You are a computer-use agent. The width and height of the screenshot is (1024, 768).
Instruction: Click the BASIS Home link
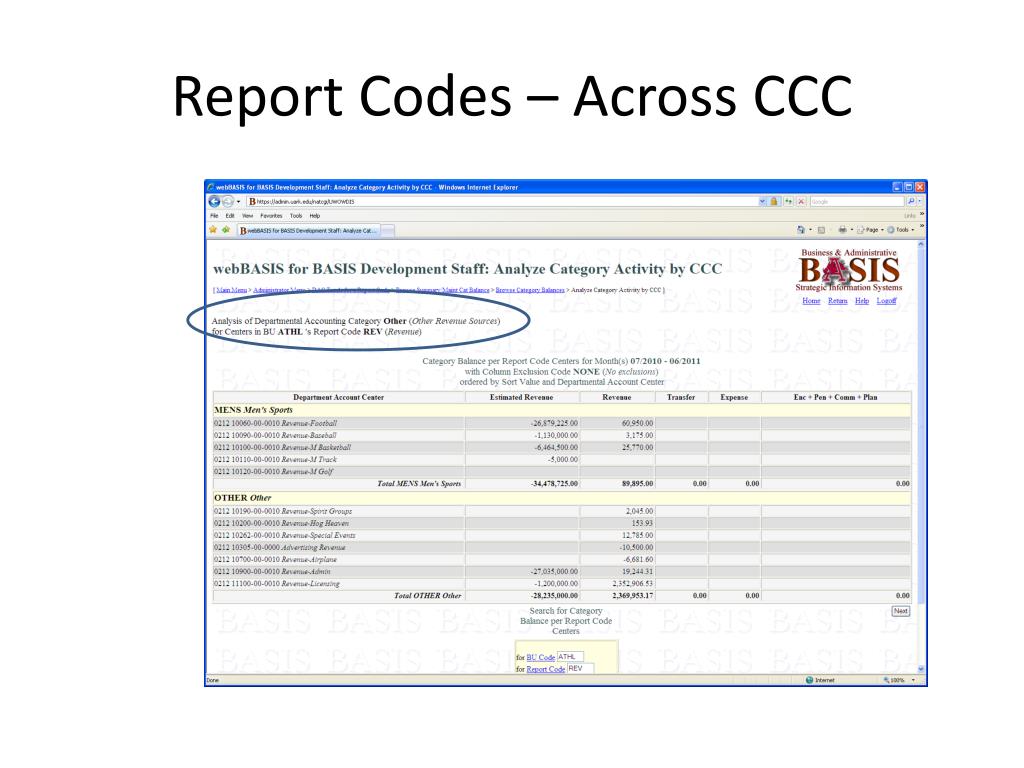pos(811,301)
